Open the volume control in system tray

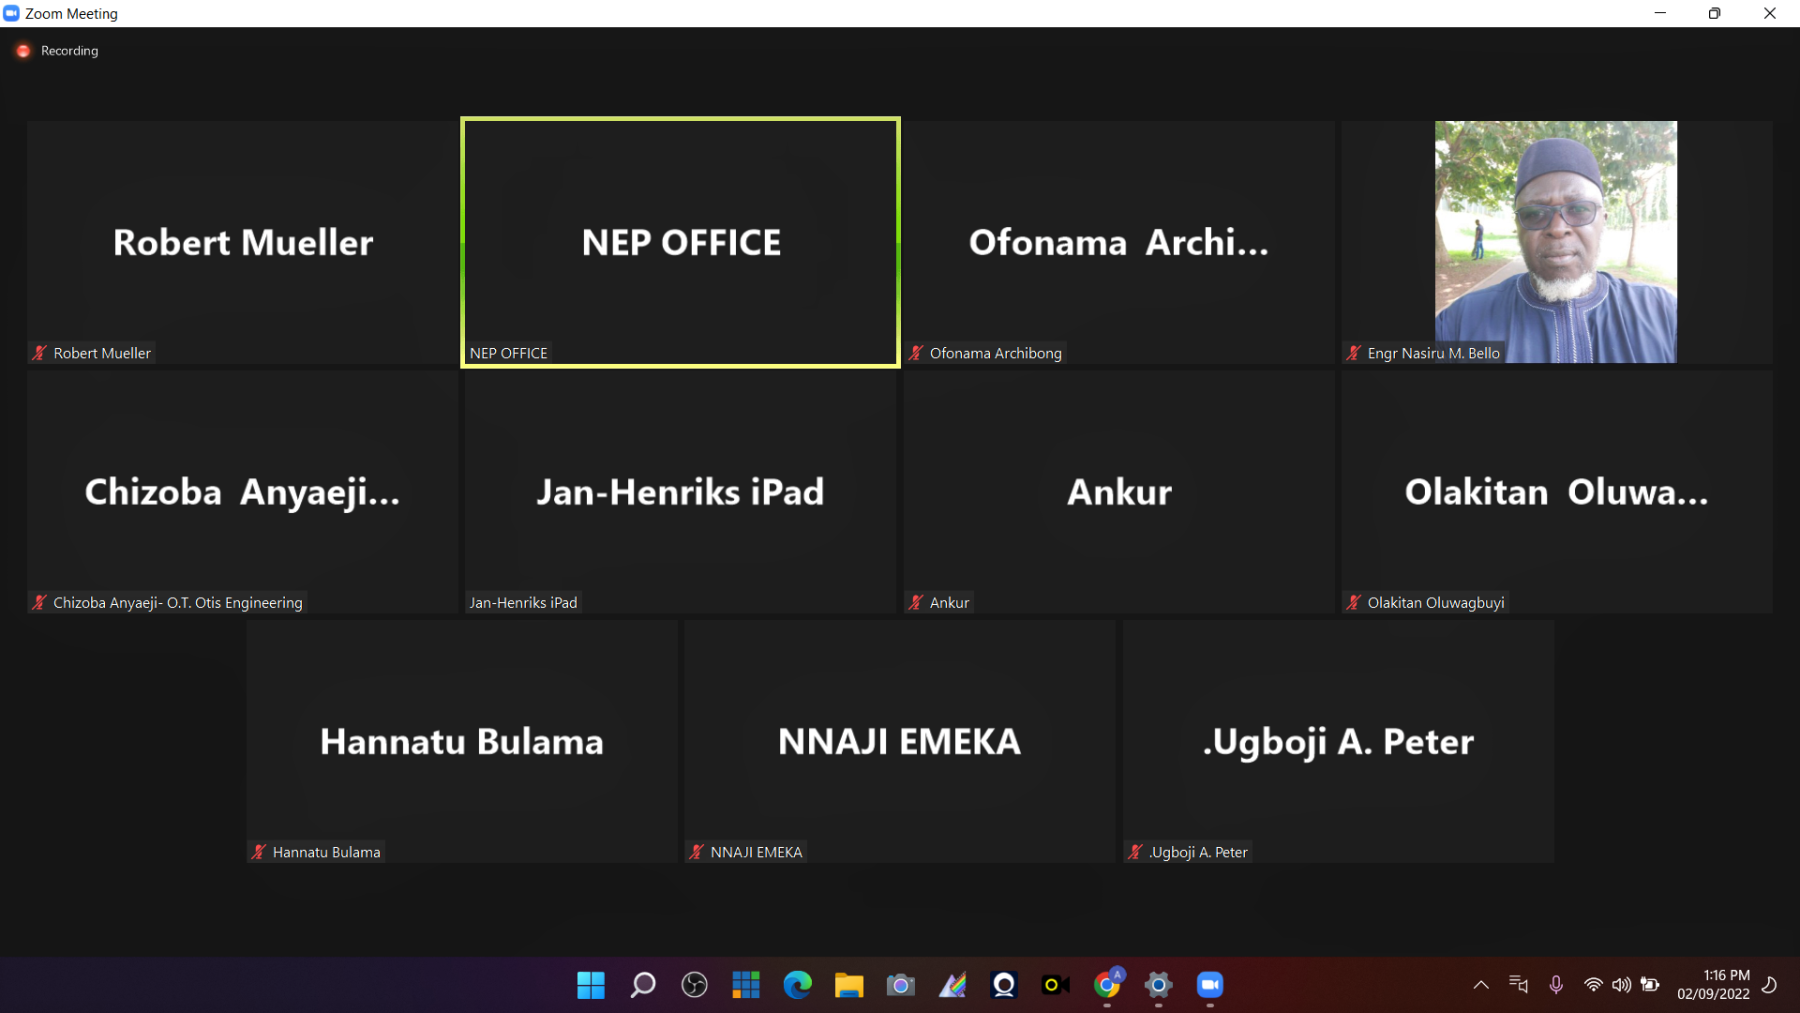tap(1621, 985)
